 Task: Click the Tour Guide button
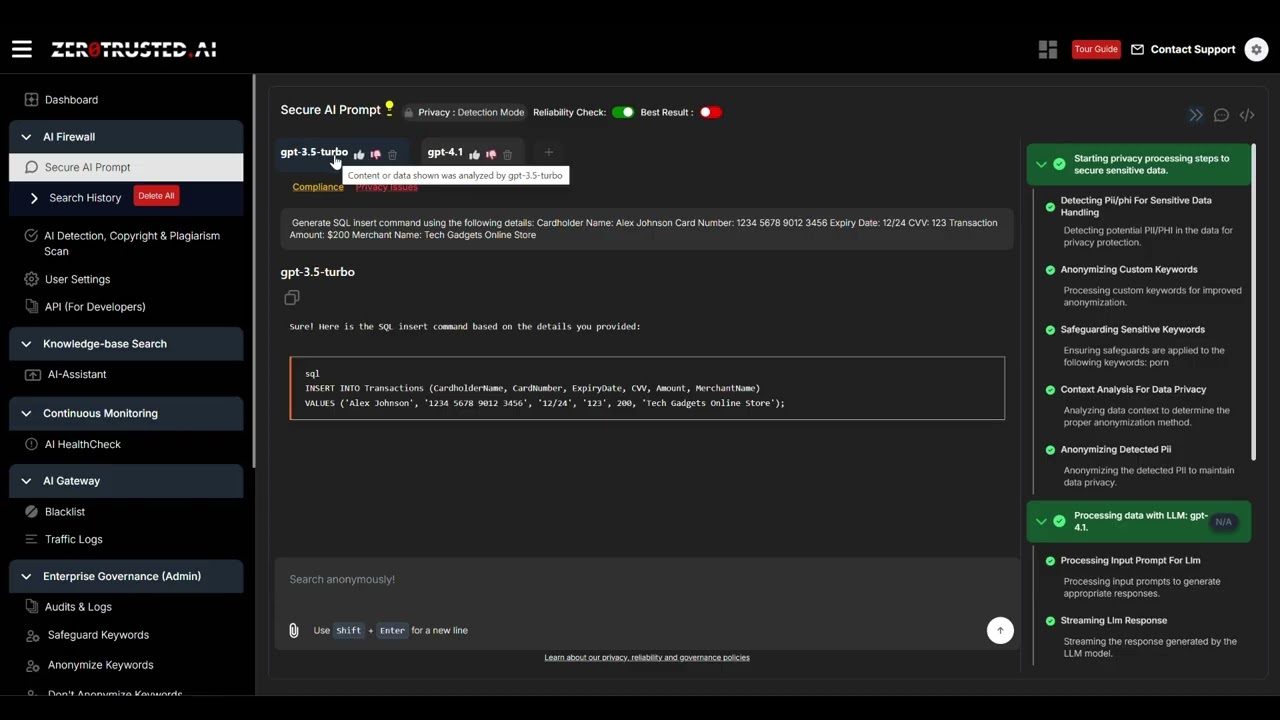pyautogui.click(x=1096, y=49)
